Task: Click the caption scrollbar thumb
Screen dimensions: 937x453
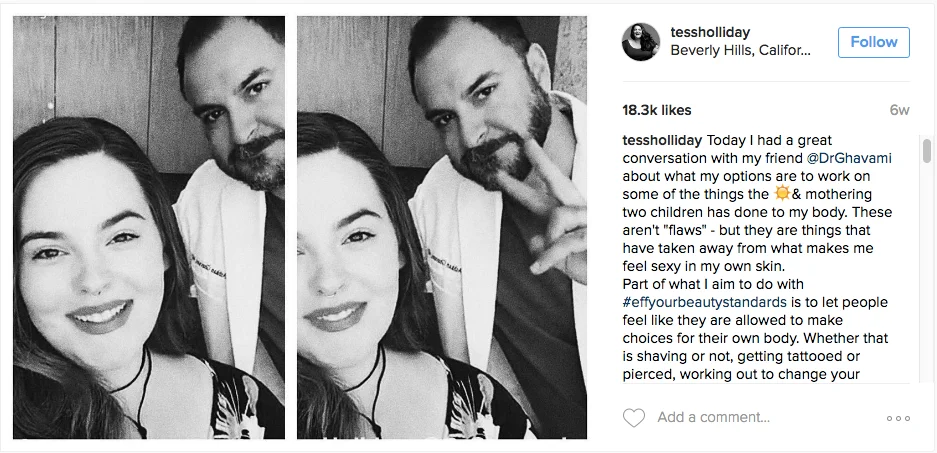Action: tap(926, 150)
